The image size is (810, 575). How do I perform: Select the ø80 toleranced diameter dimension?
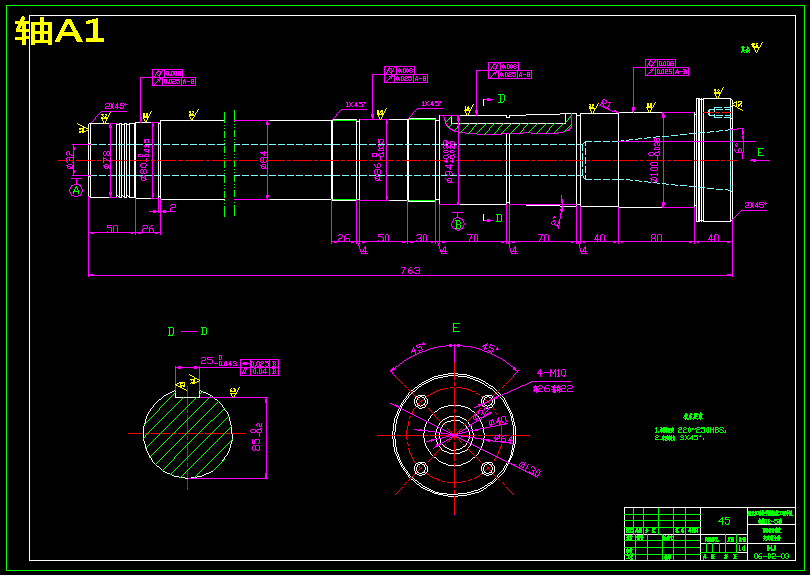pos(146,160)
